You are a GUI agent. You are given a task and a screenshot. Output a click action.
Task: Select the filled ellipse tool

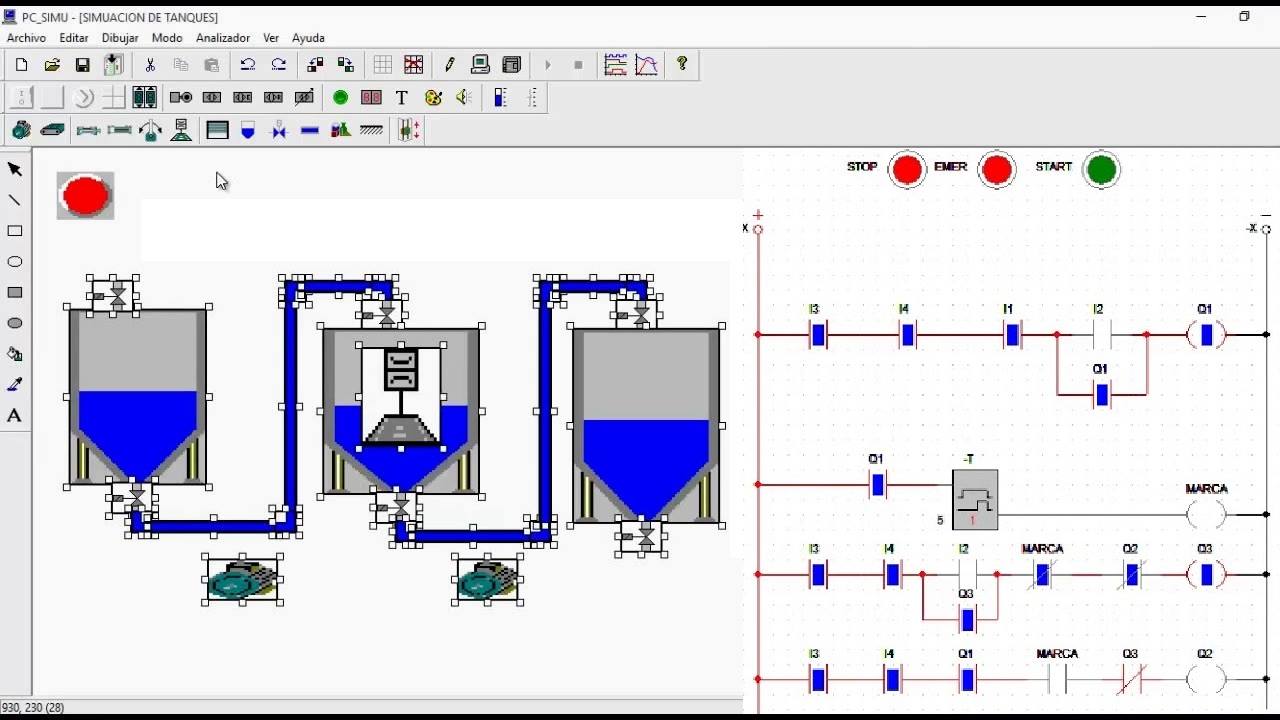coord(15,323)
